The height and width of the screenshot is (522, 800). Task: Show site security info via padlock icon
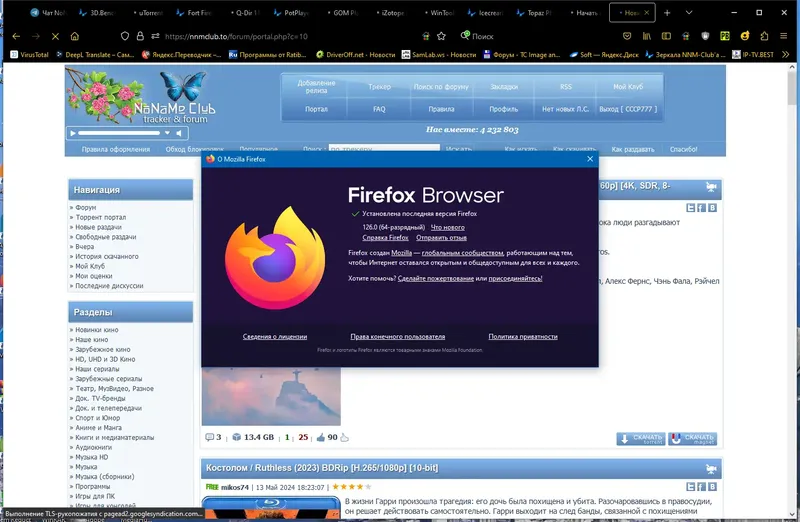point(140,36)
